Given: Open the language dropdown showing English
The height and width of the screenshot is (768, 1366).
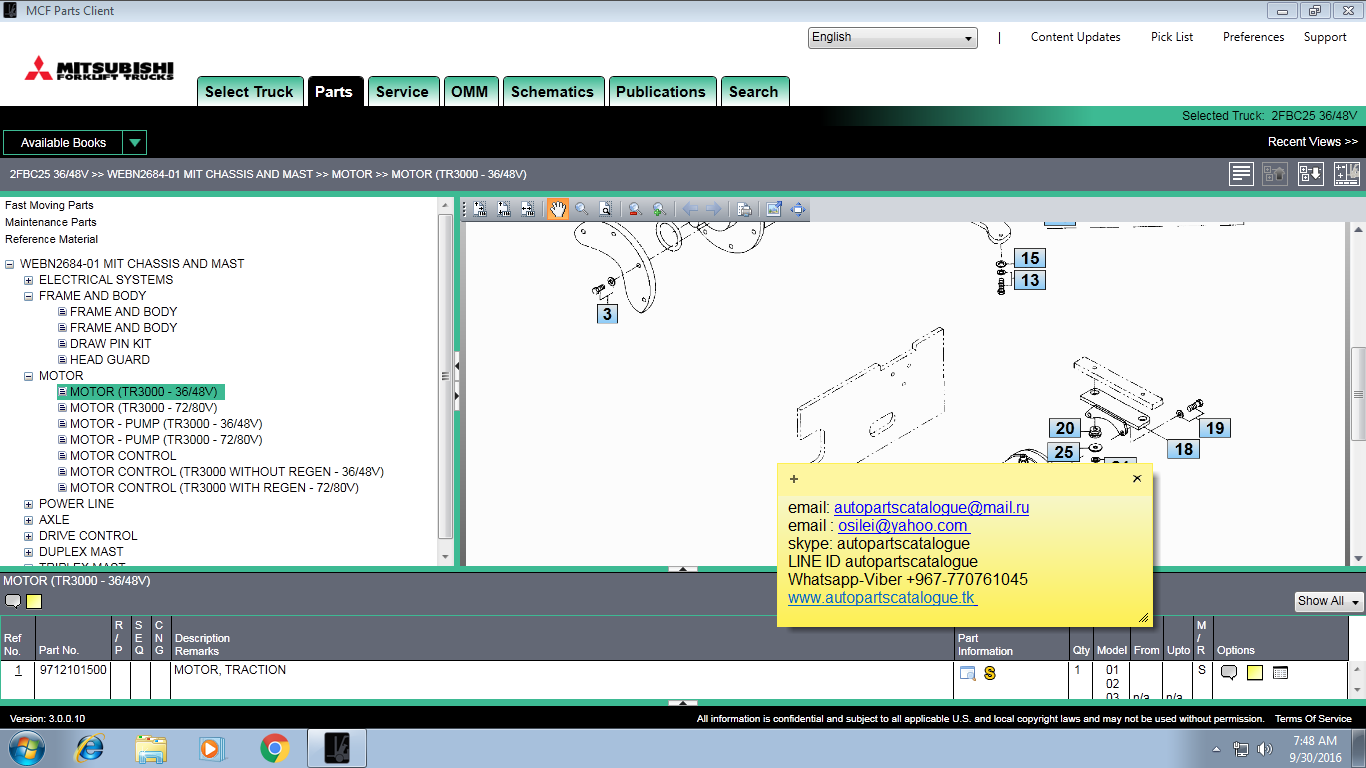Looking at the screenshot, I should click(893, 37).
